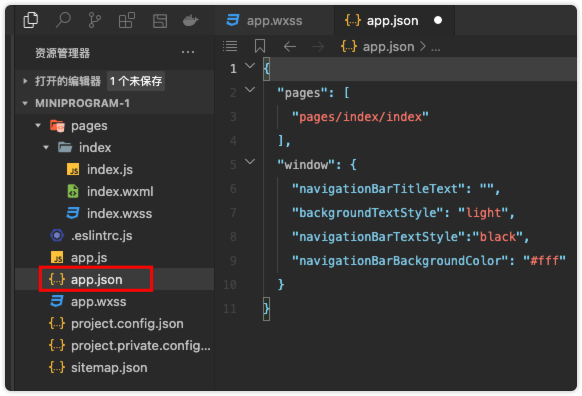Toggle the bookmark icon in editor toolbar
This screenshot has height=396, width=582.
point(260,46)
